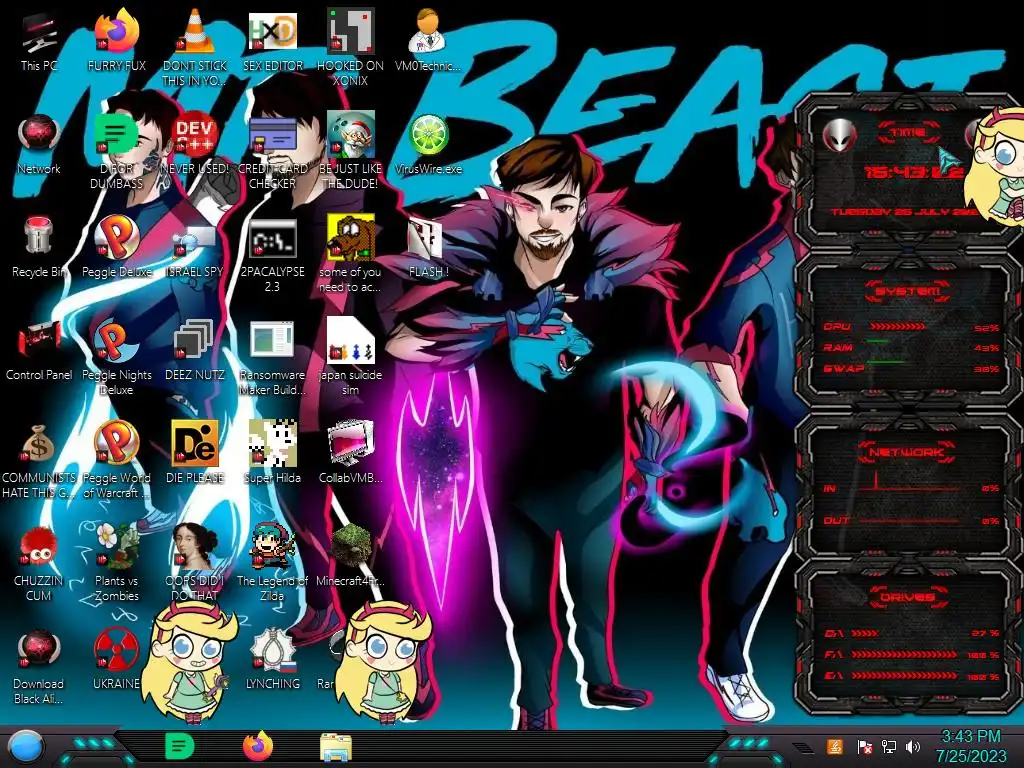Select the COMMUNISTS HATE THIS money bag icon
This screenshot has height=768, width=1024.
(39, 460)
